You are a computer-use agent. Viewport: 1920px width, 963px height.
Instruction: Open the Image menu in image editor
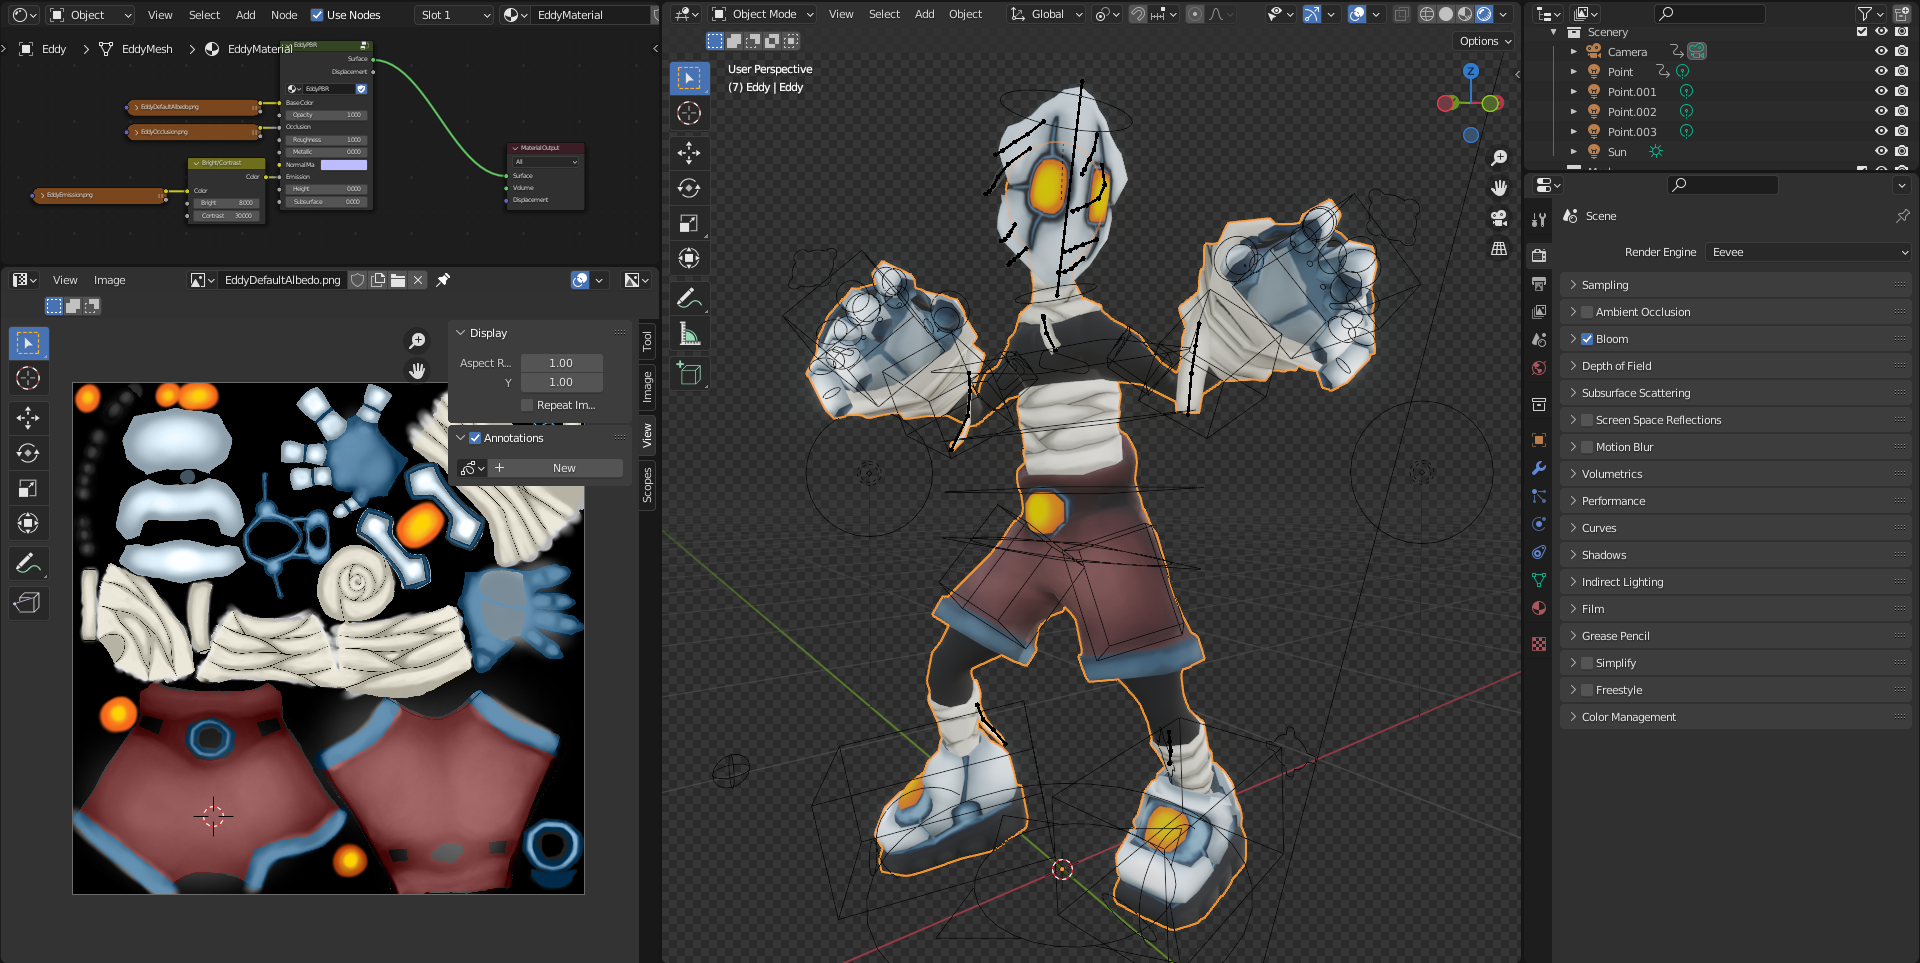point(109,280)
